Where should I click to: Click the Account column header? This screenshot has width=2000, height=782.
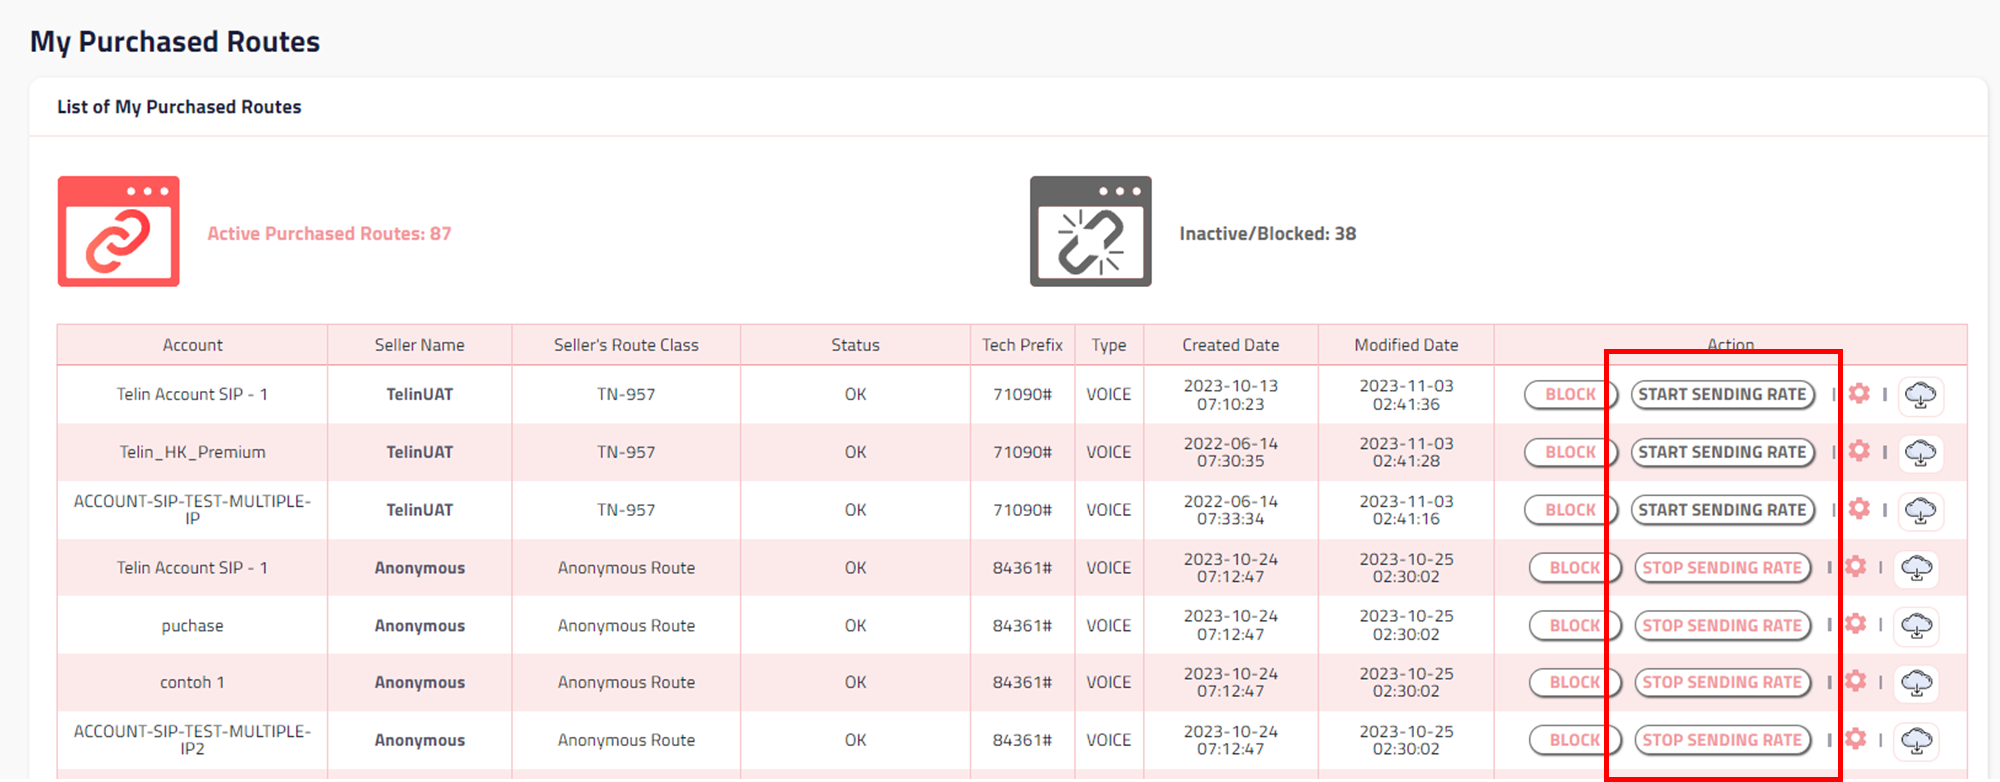click(193, 345)
